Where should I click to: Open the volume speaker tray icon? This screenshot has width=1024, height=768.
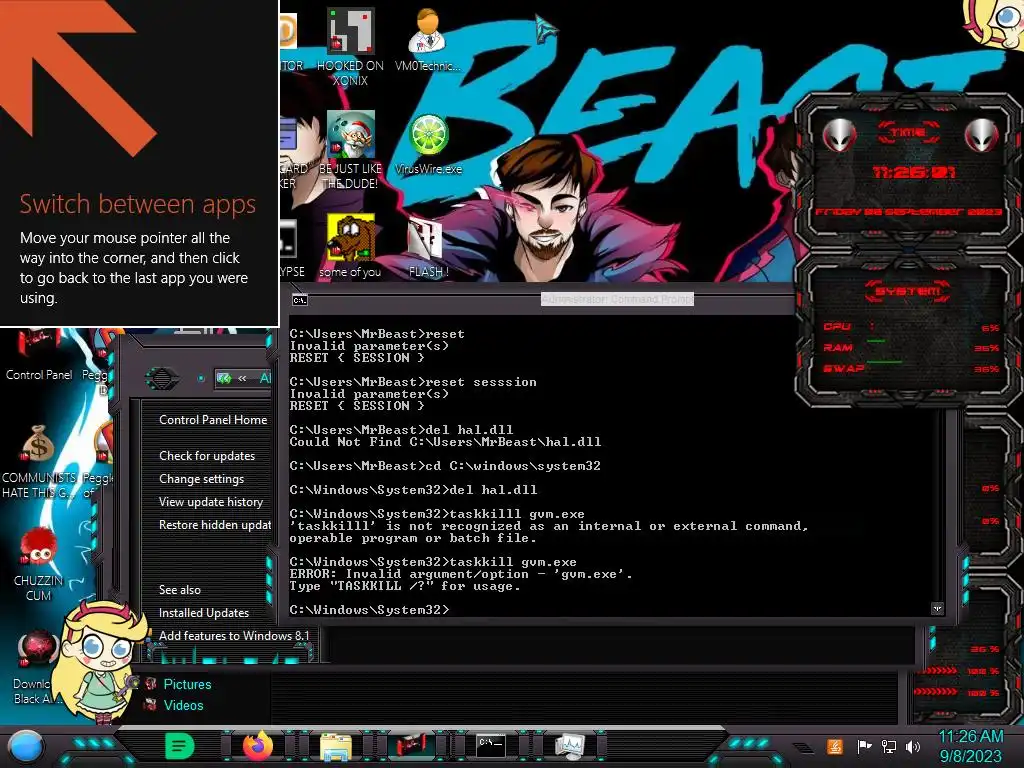point(913,746)
